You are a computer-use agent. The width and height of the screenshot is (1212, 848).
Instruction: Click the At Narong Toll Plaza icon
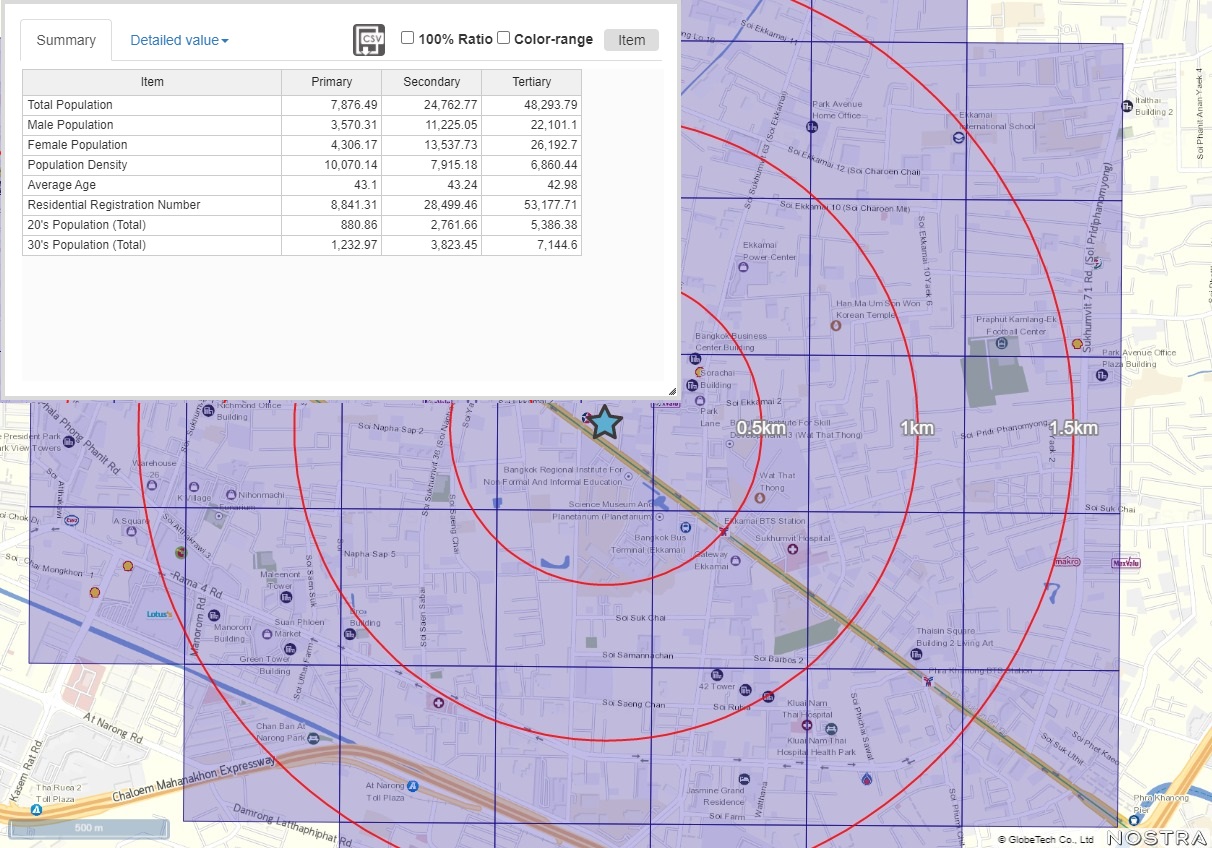[412, 786]
